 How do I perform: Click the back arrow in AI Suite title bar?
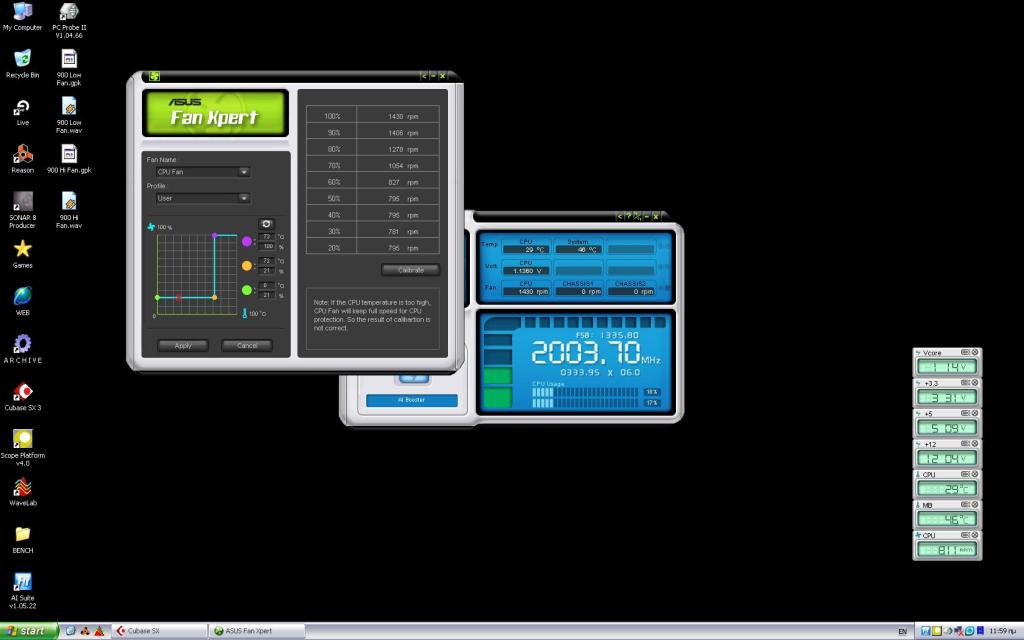(619, 216)
